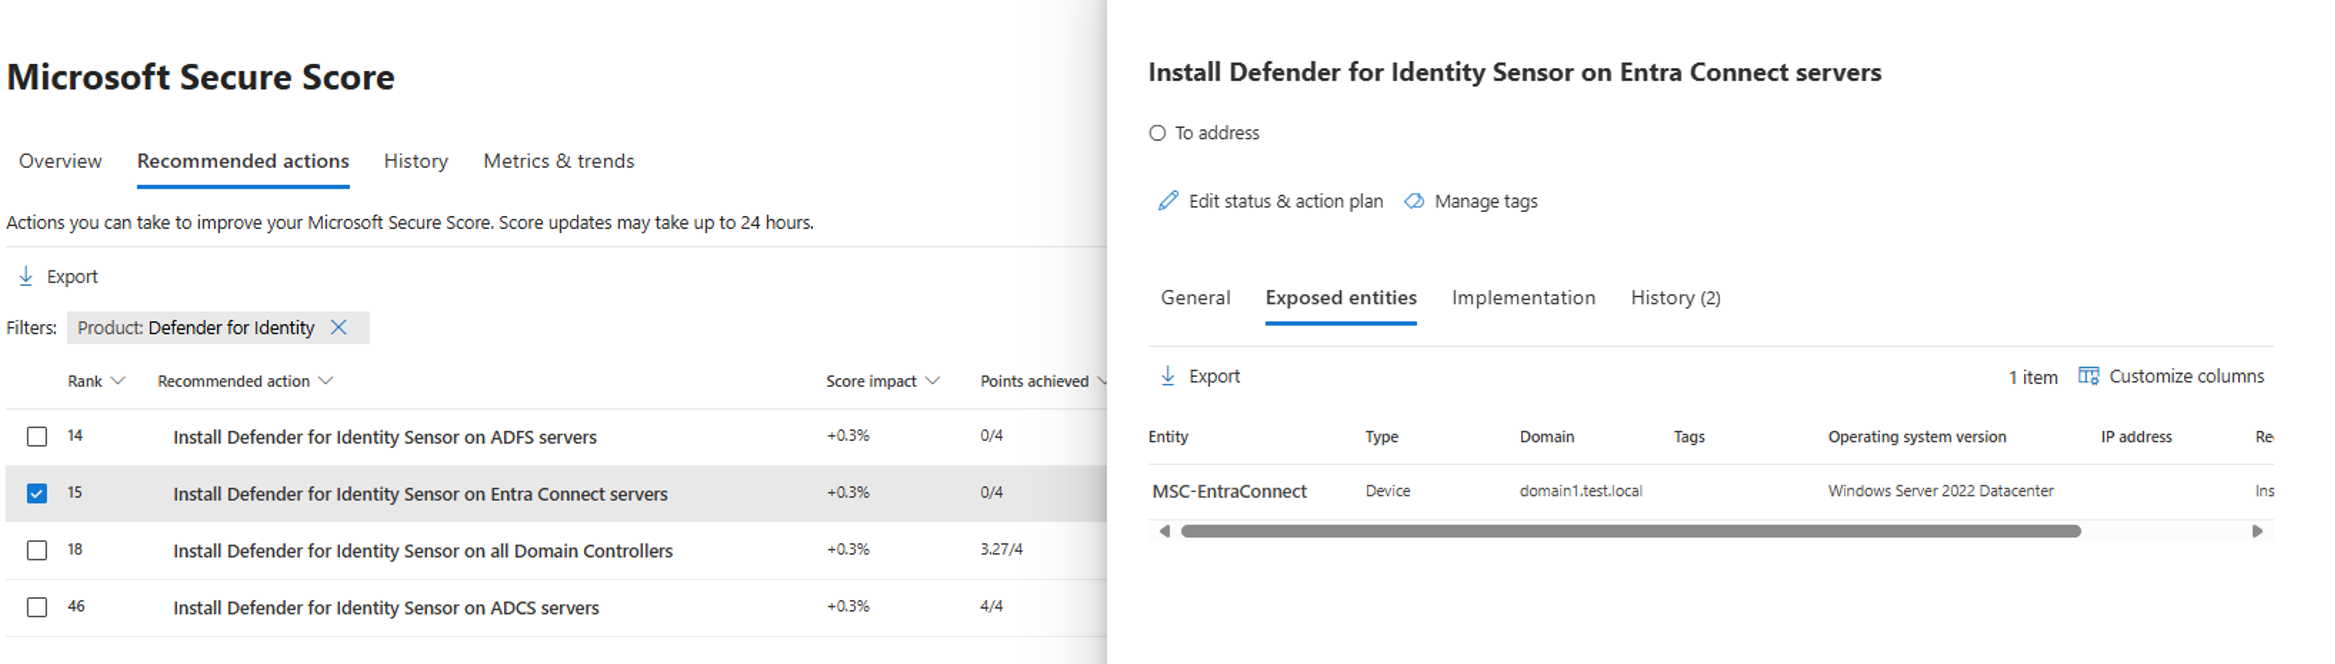Click the pencil Edit status icon

1167,201
